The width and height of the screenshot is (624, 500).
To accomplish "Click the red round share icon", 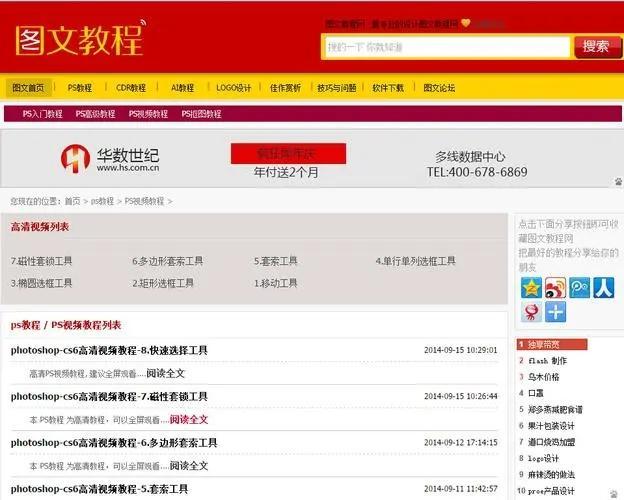I will 531,312.
